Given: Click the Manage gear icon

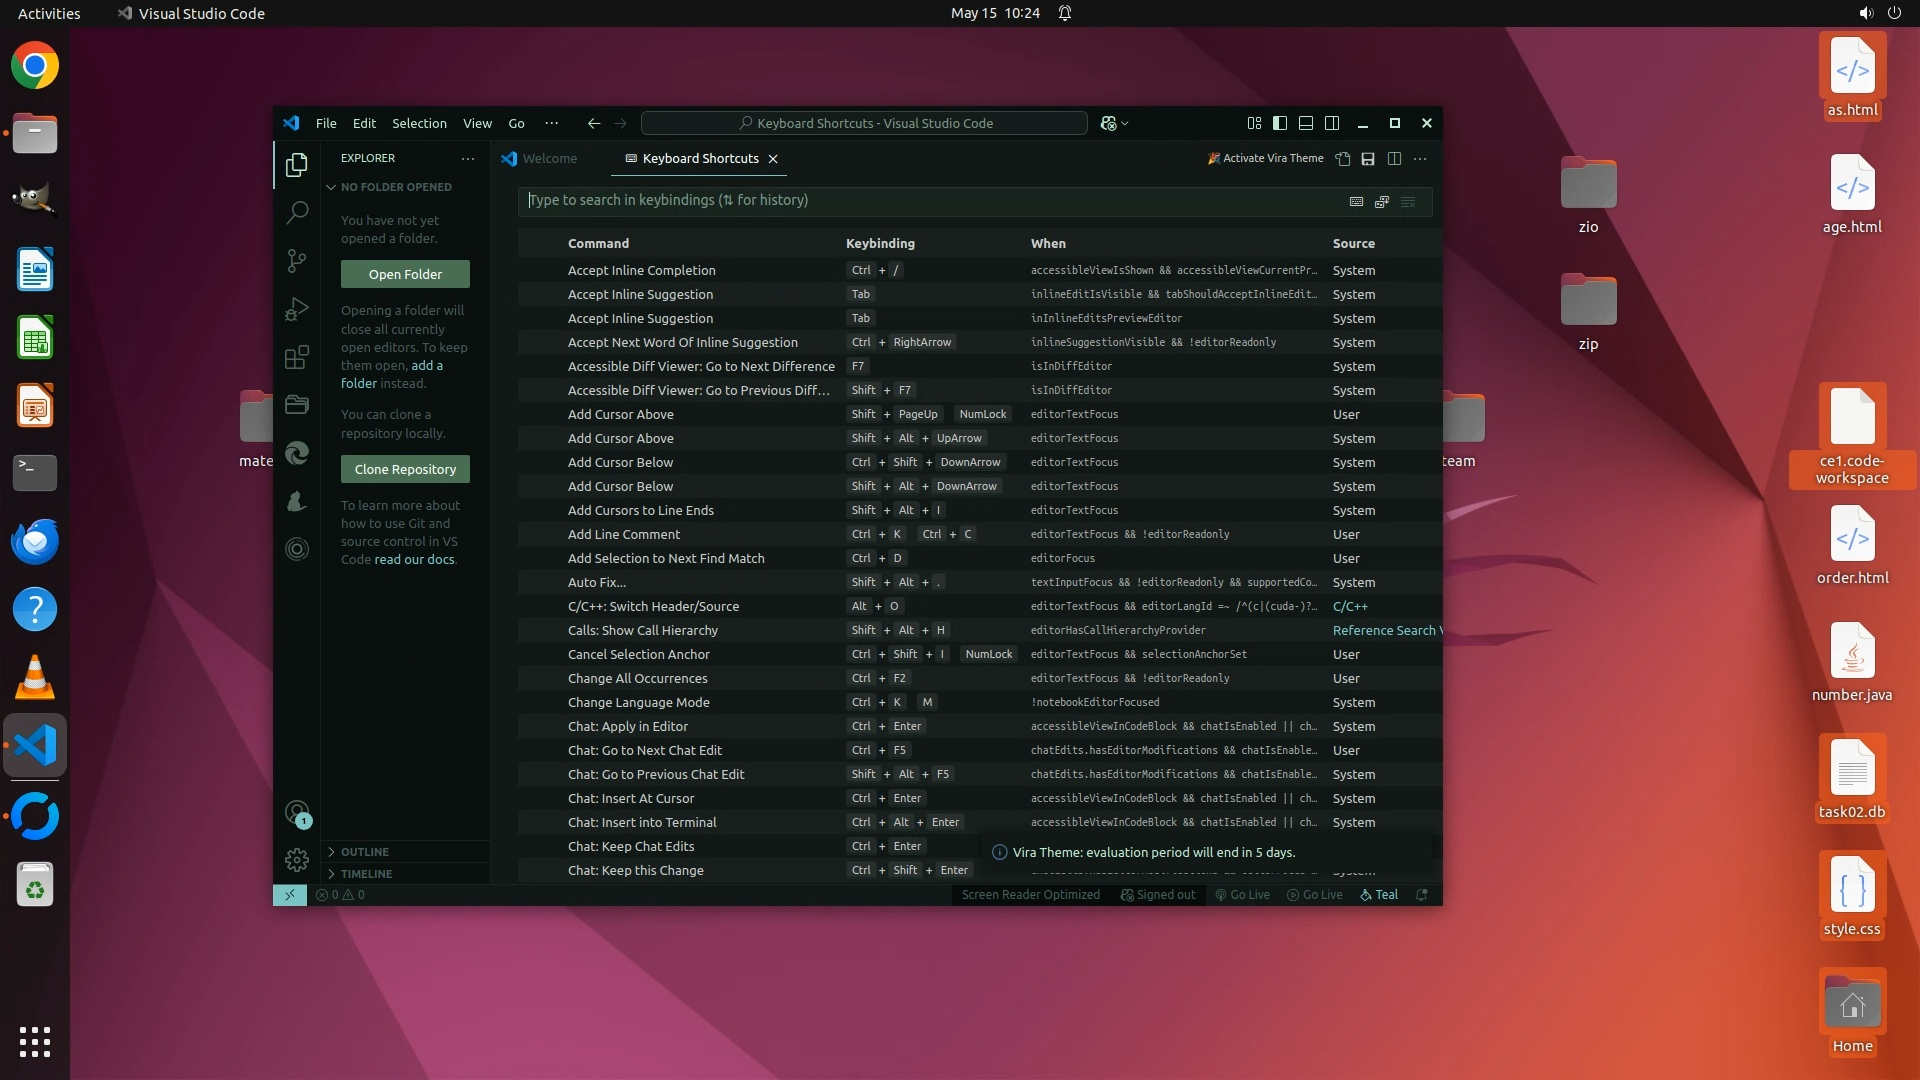Looking at the screenshot, I should point(297,860).
